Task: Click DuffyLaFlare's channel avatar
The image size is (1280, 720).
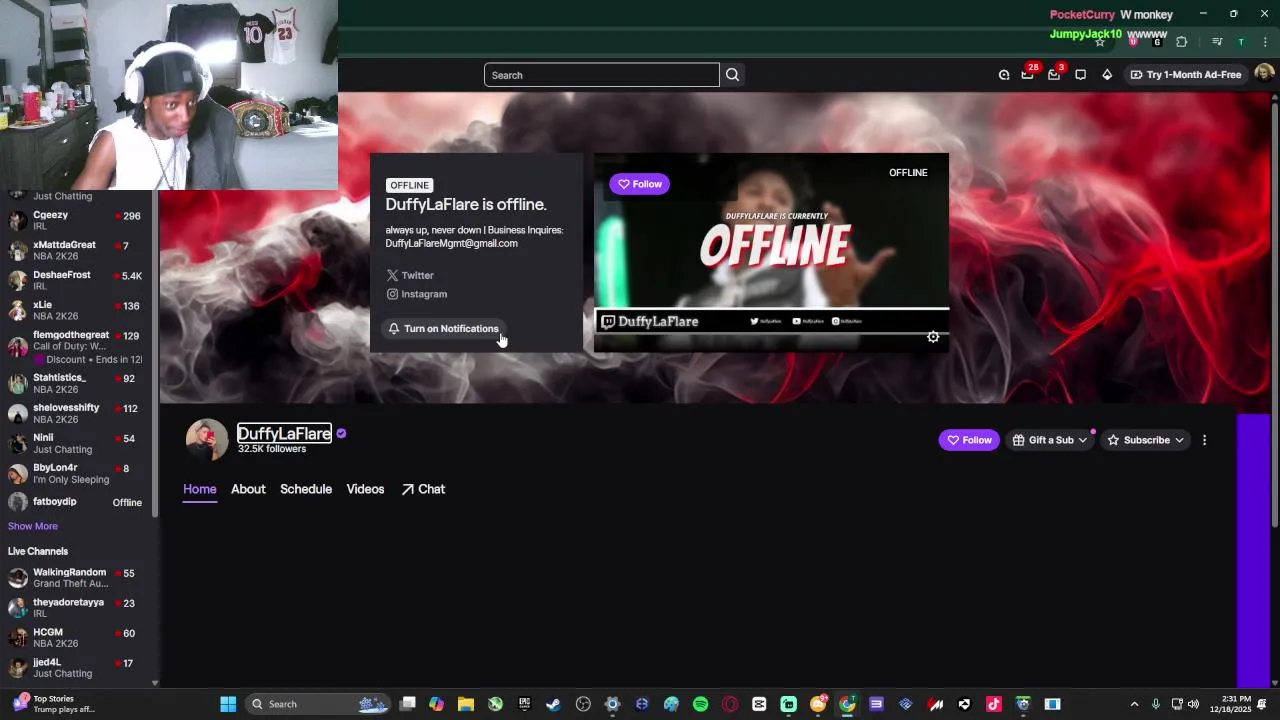Action: 207,440
